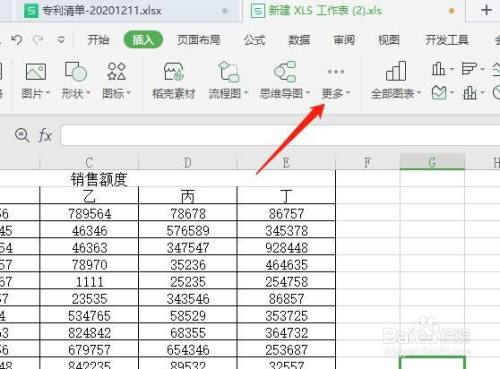Screen dimensions: 500x369
Task: Select cell containing 46346
Action: point(89,230)
